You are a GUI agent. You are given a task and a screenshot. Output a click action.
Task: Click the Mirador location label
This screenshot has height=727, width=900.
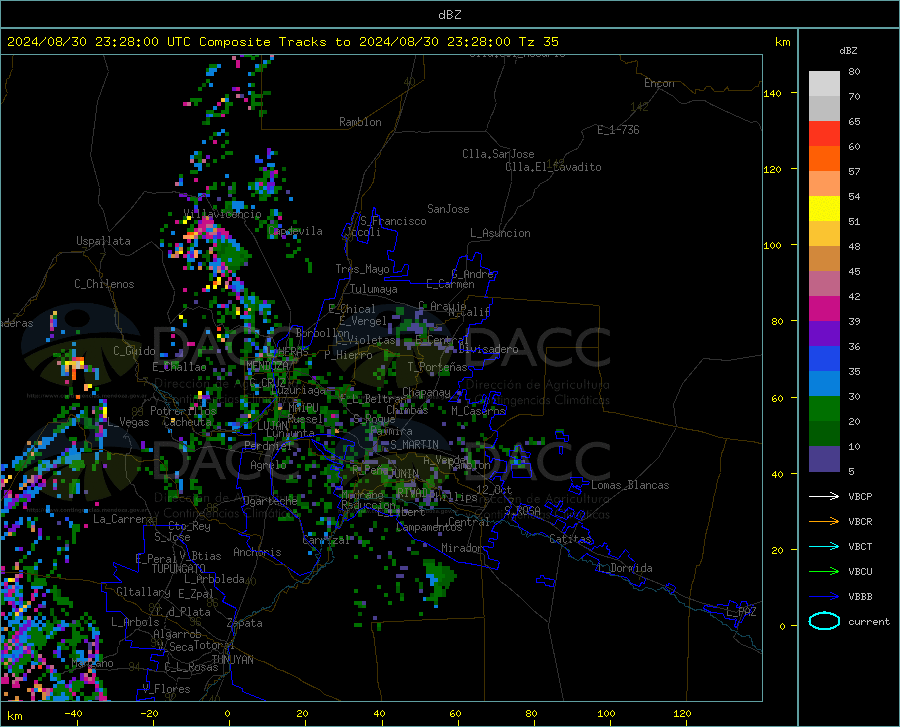[461, 548]
